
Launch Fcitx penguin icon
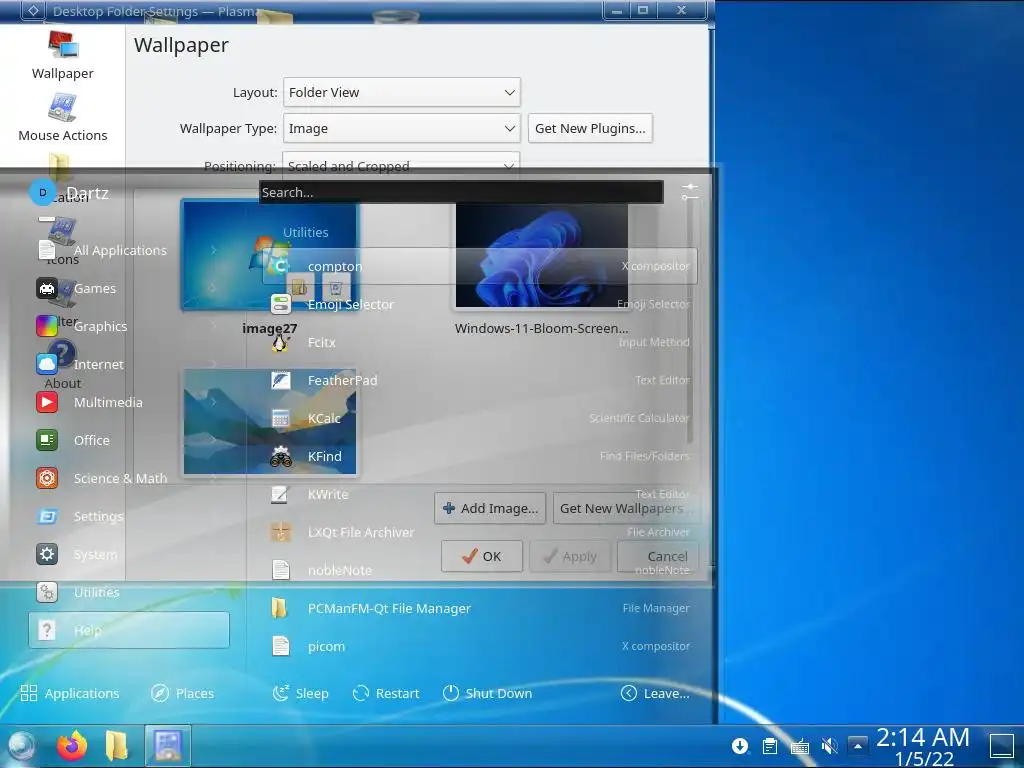[x=281, y=342]
